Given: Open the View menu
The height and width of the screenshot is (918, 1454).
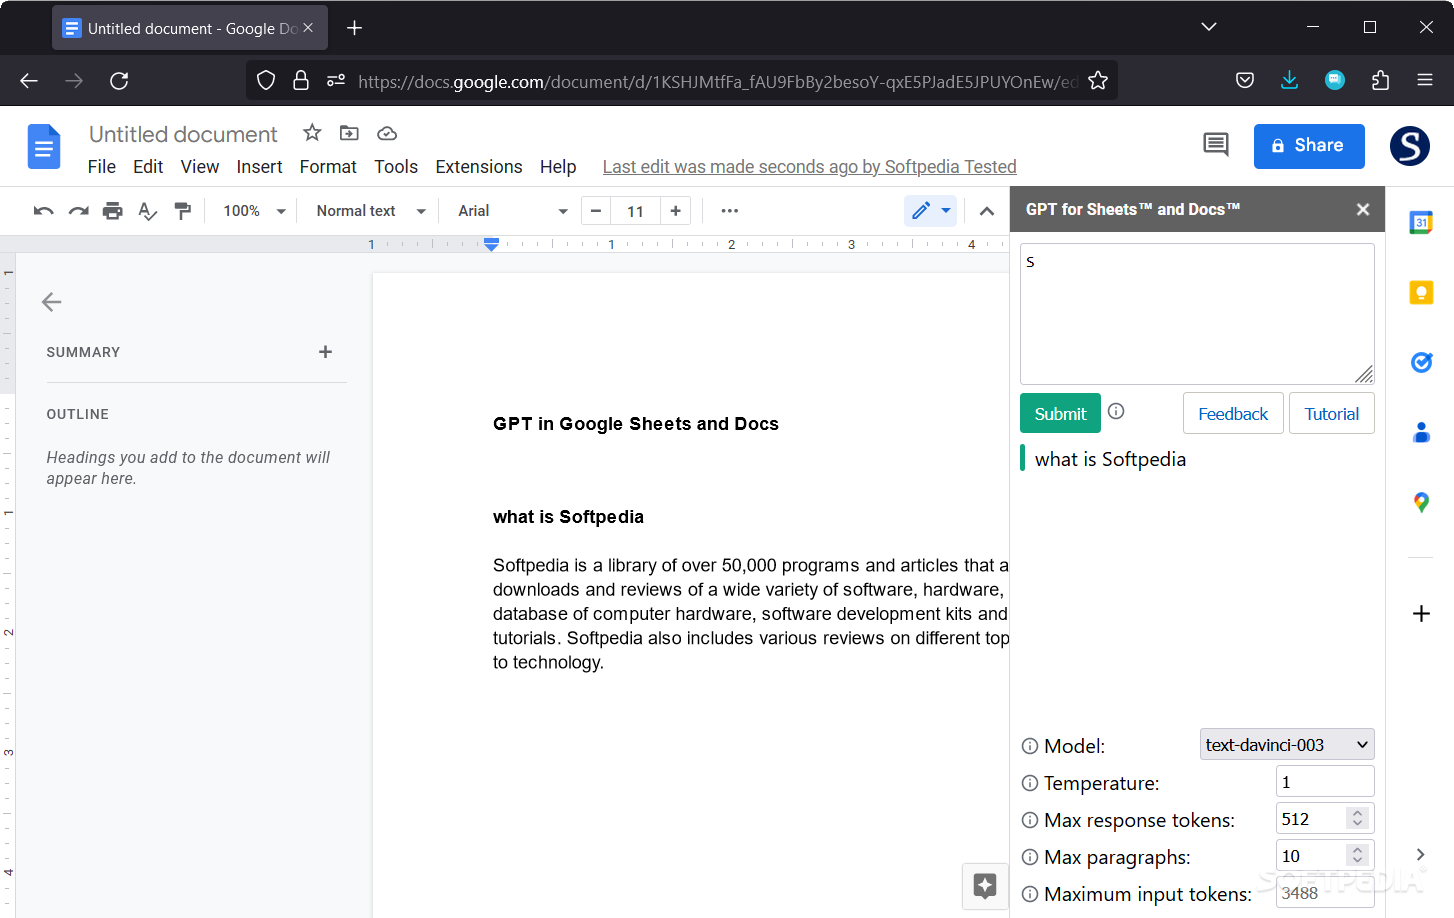Looking at the screenshot, I should pyautogui.click(x=200, y=167).
